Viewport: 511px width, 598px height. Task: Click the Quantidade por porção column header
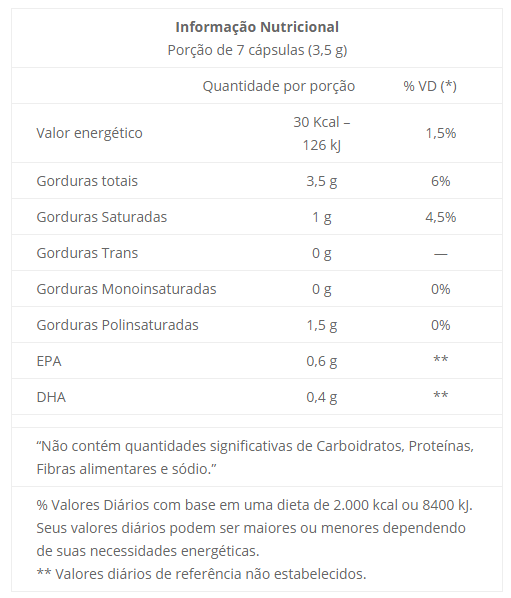(279, 86)
